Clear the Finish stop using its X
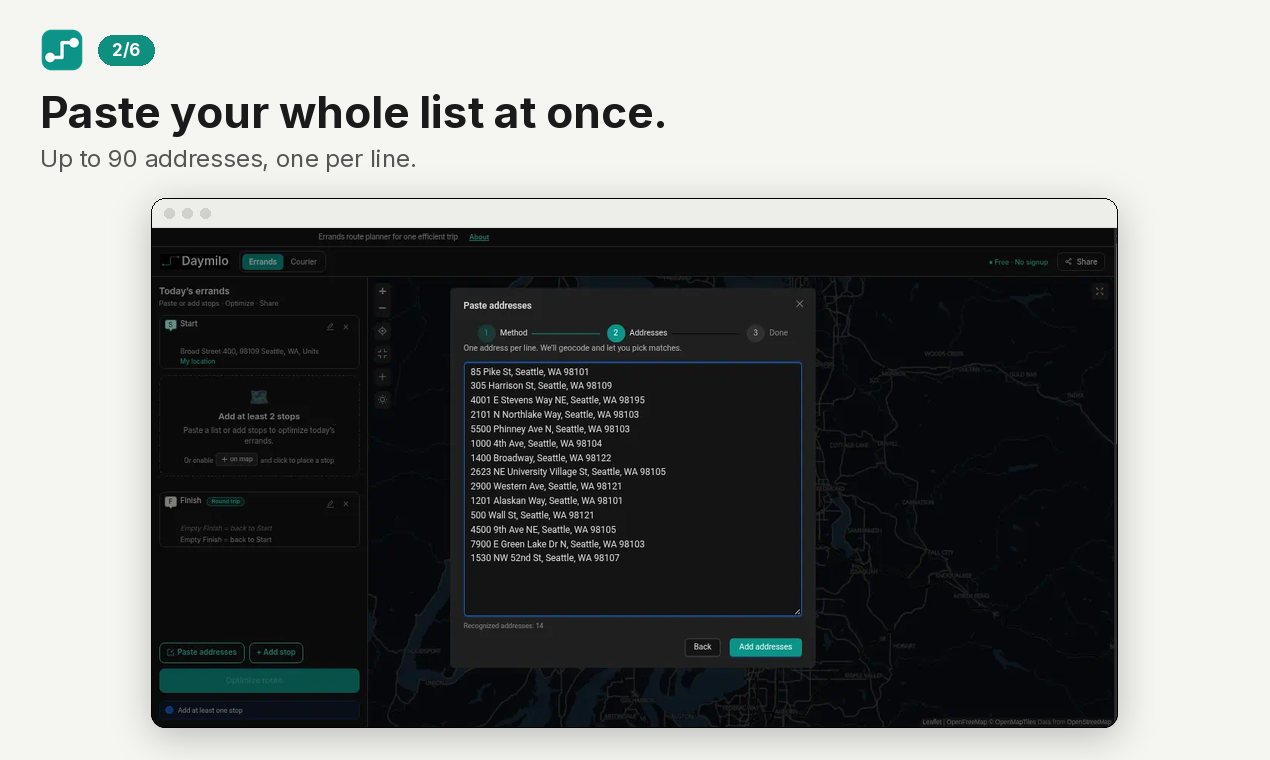The image size is (1270, 760). point(346,504)
